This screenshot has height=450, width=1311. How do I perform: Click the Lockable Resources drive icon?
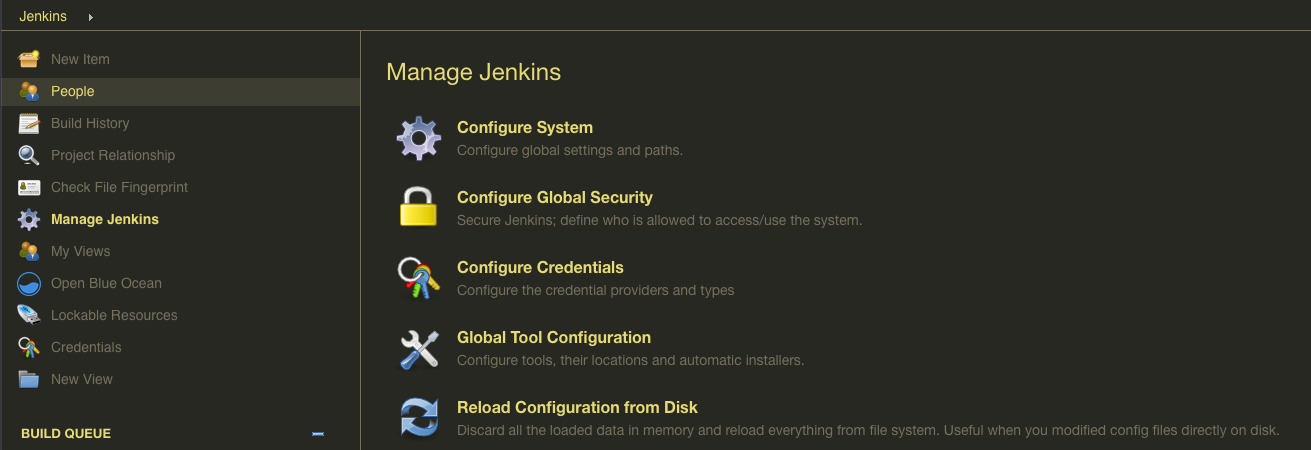click(29, 315)
